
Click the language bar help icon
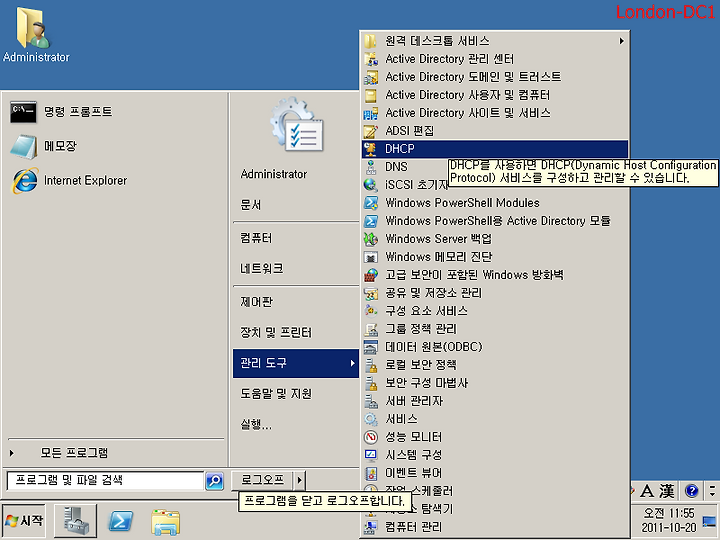pos(692,491)
